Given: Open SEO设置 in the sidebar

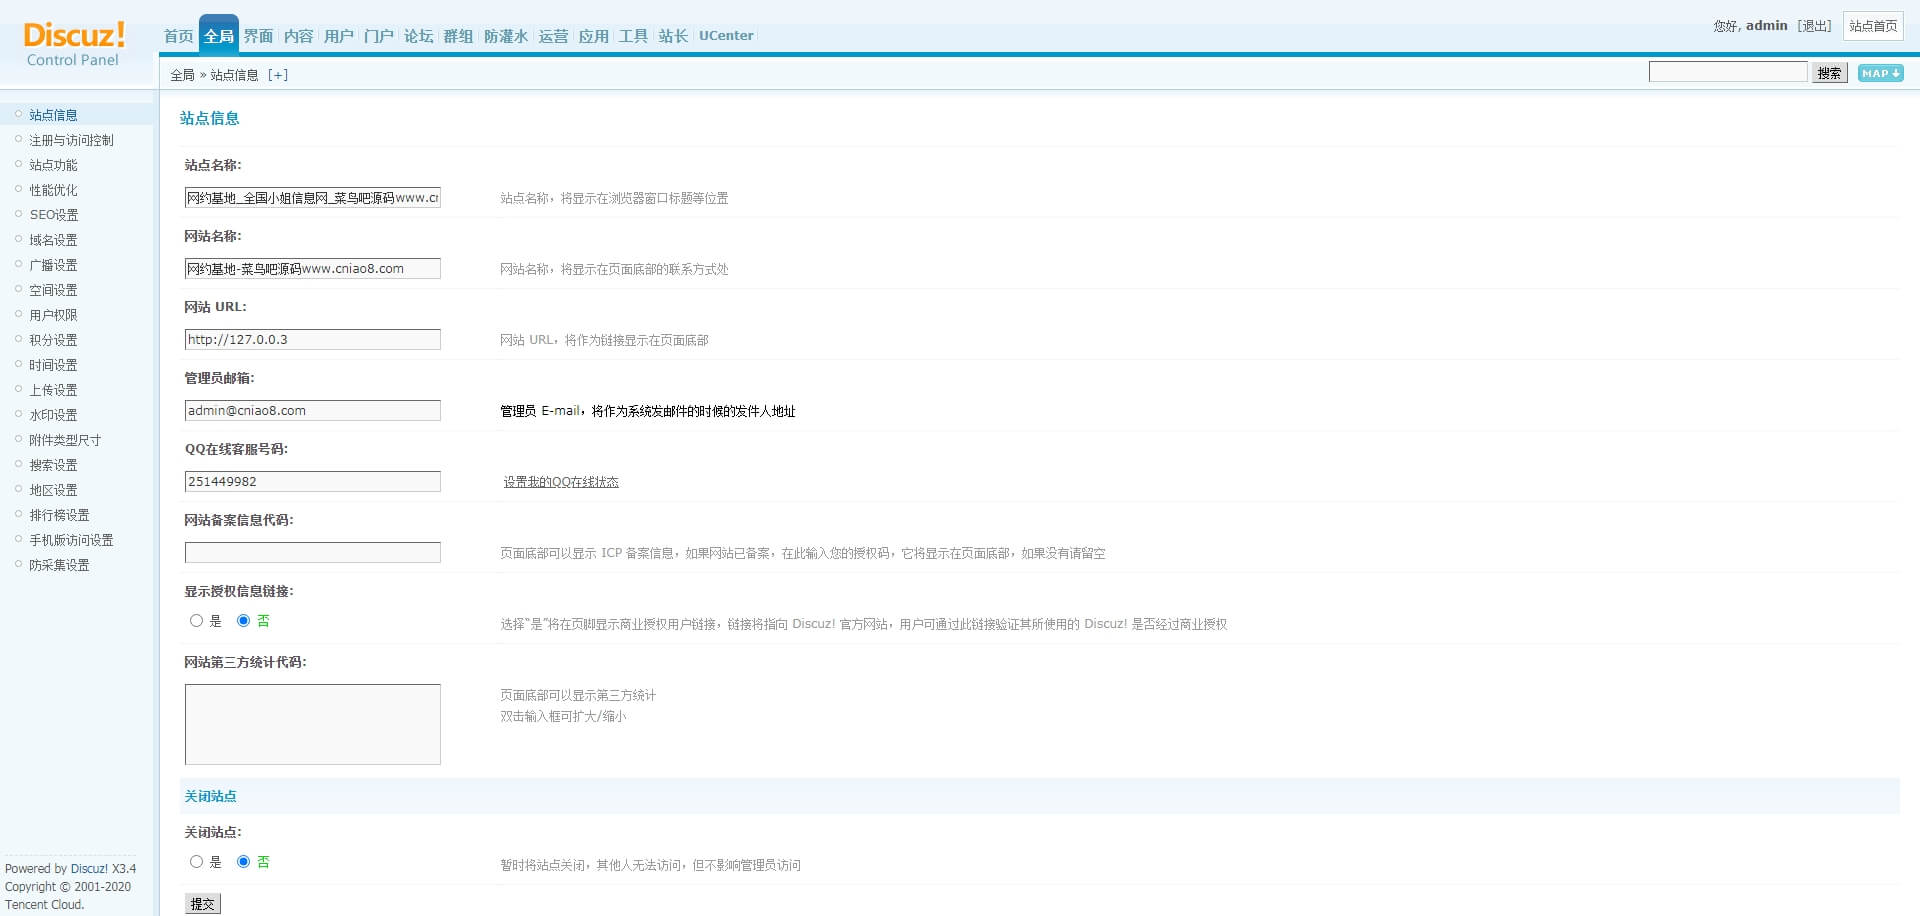Looking at the screenshot, I should [x=53, y=215].
